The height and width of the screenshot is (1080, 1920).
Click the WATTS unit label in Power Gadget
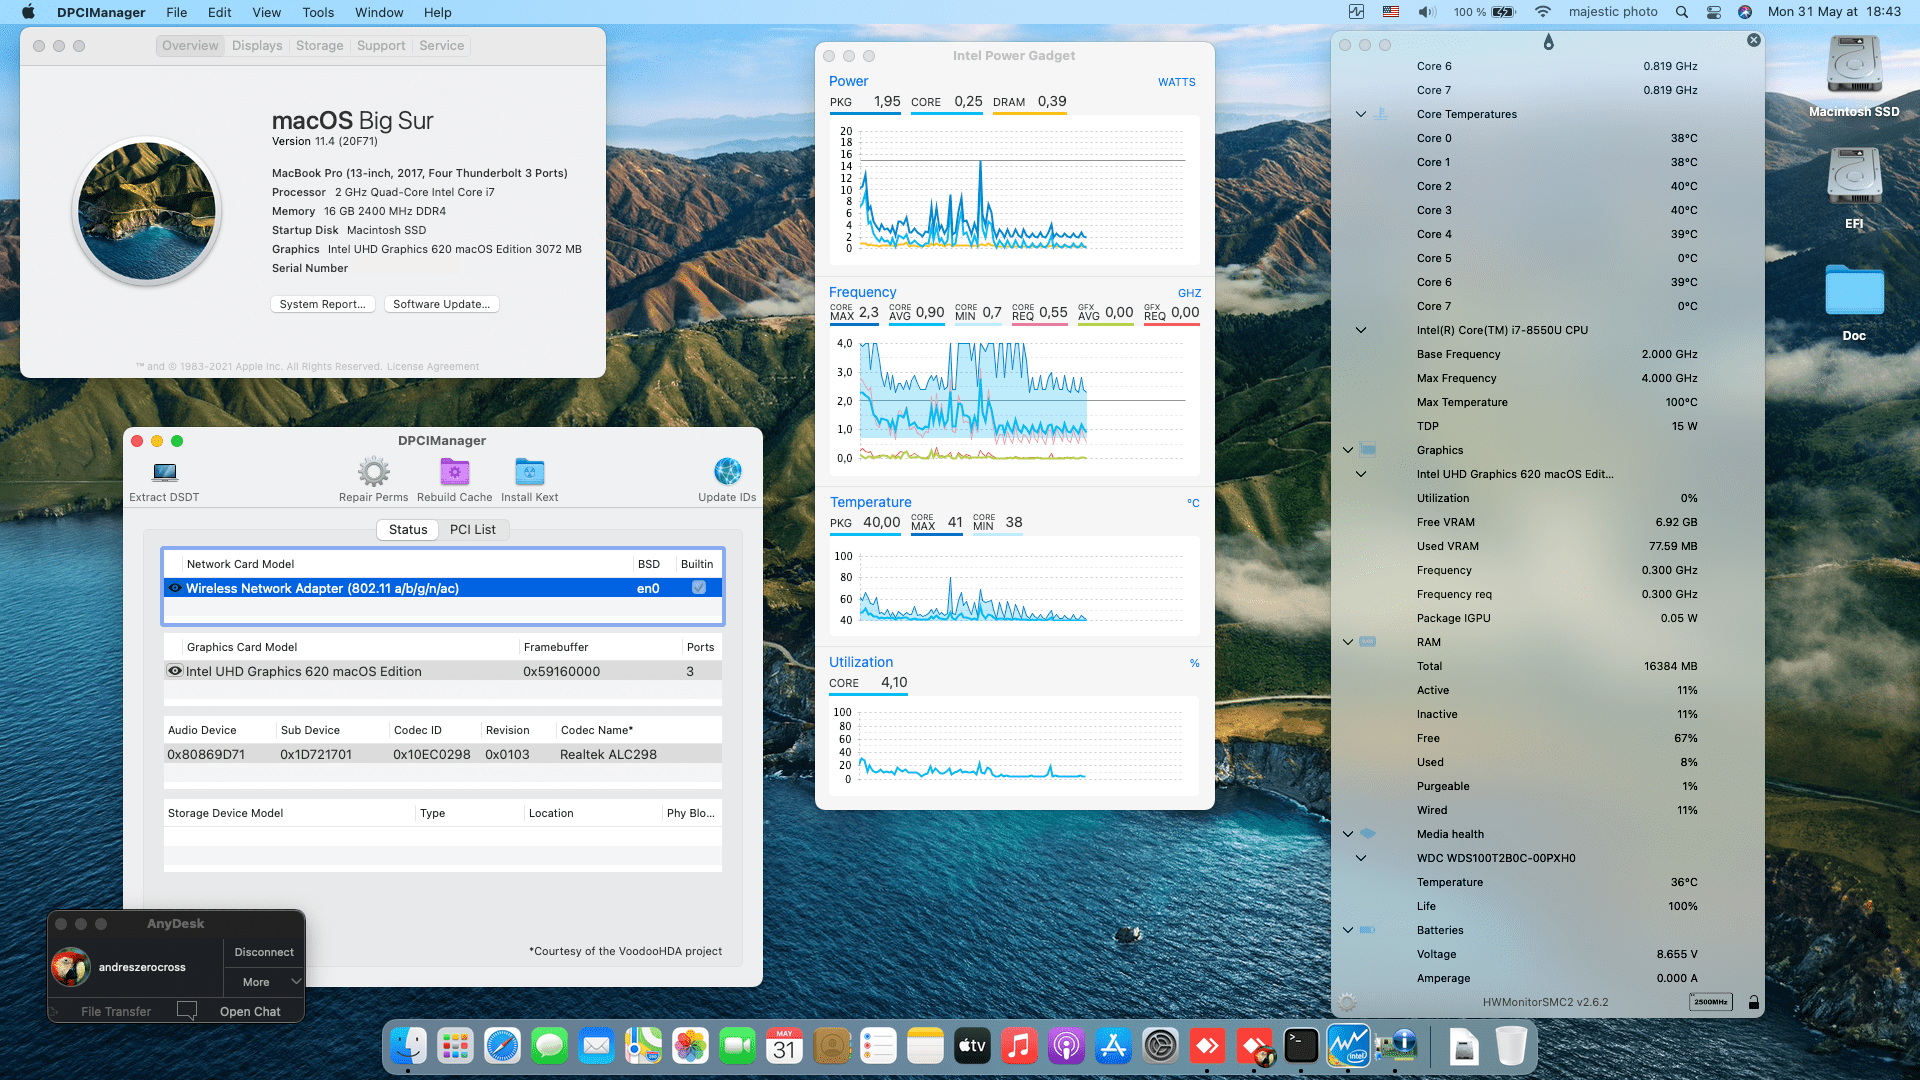click(1176, 82)
